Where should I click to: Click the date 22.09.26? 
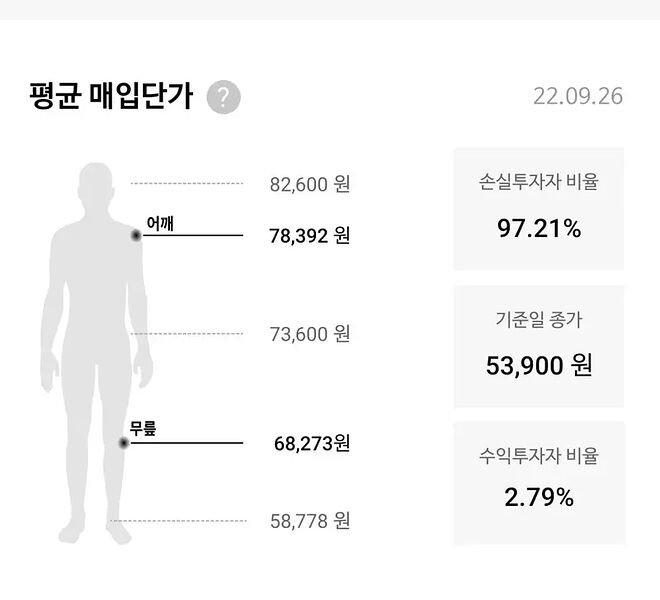point(578,97)
